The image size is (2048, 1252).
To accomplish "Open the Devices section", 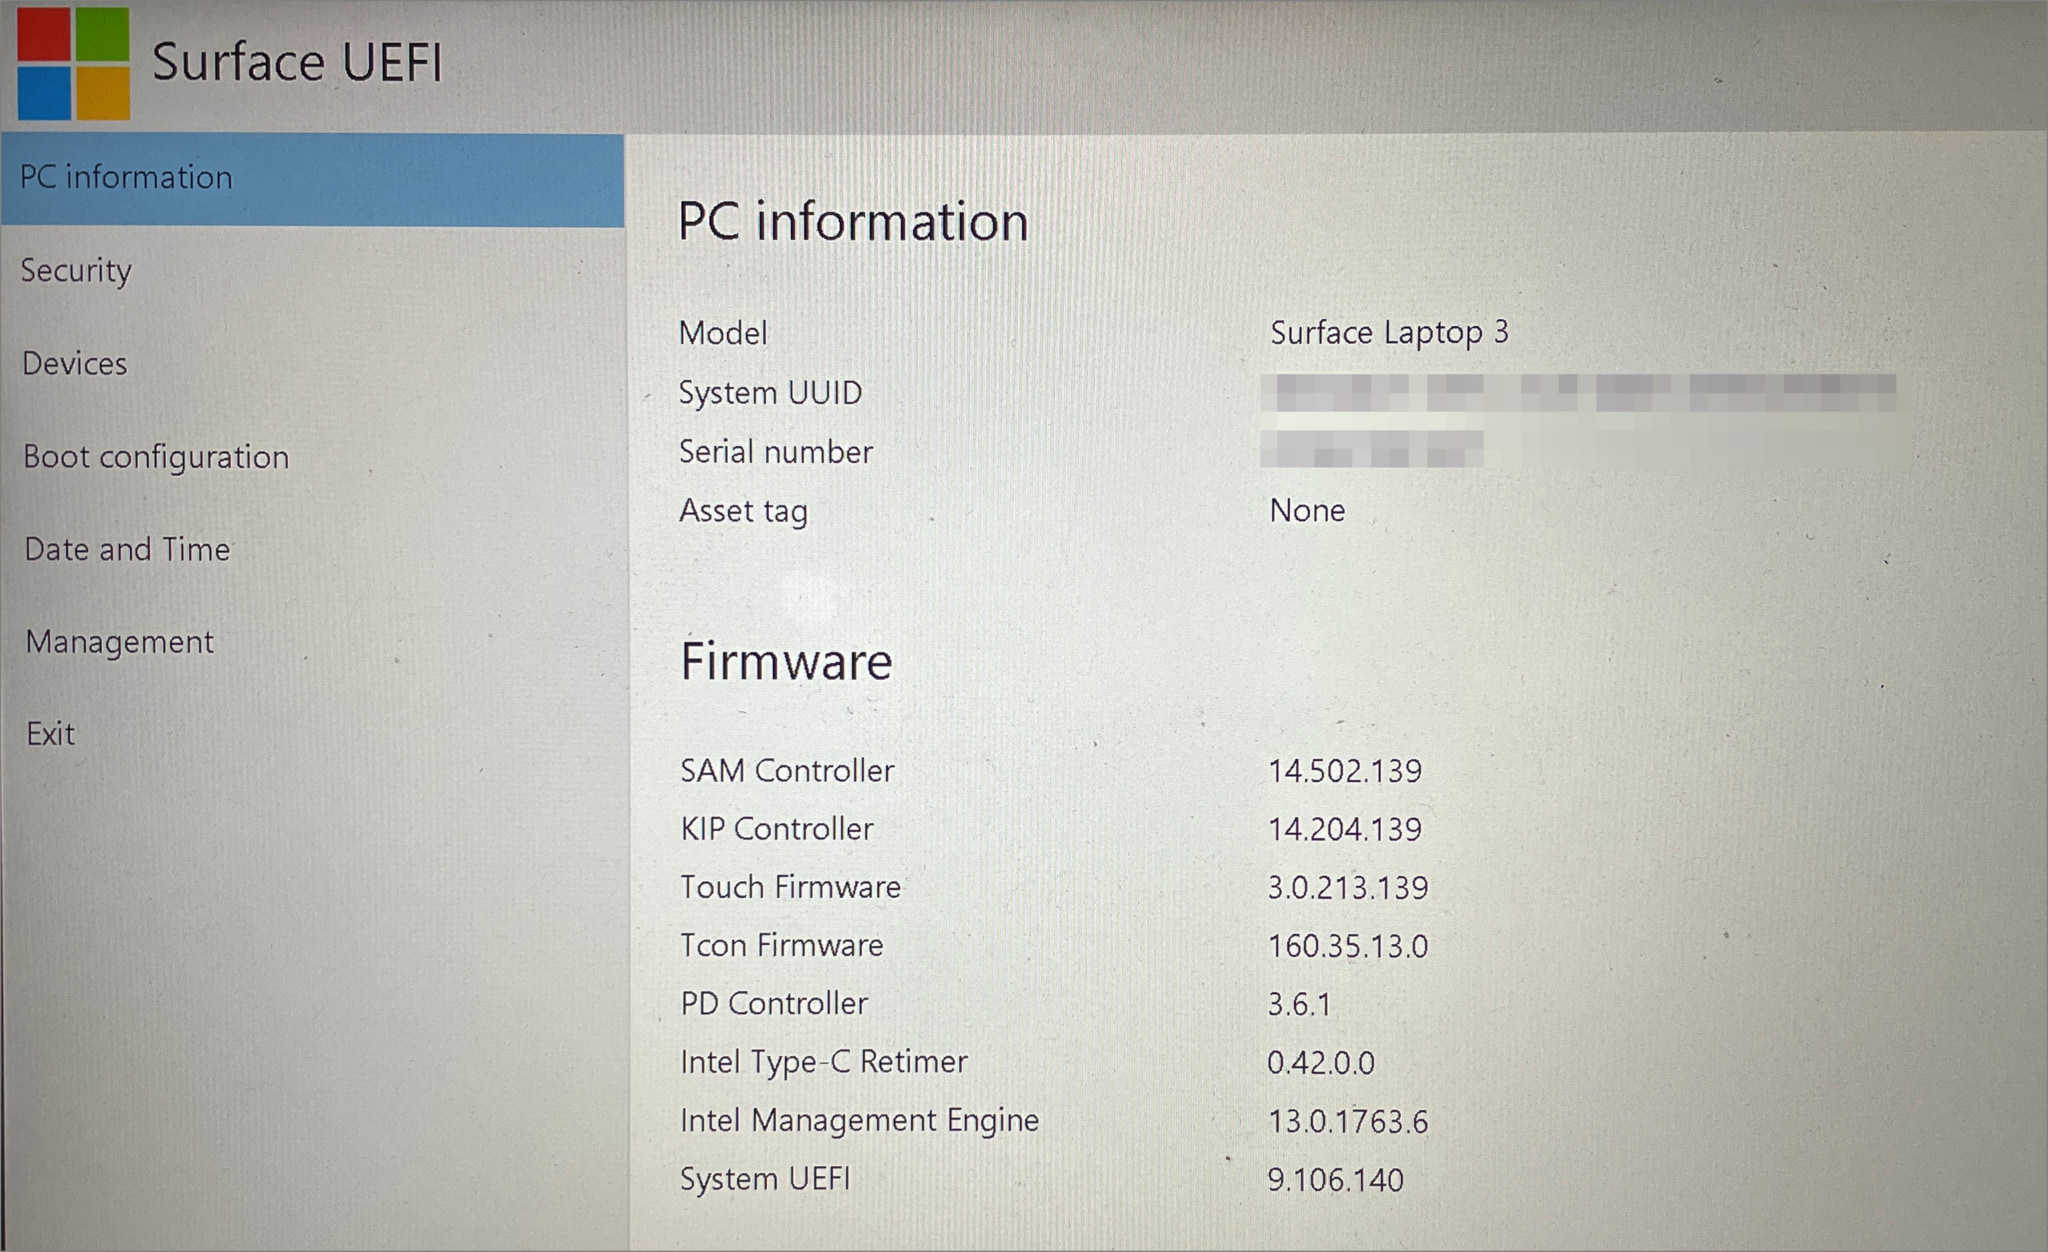I will tap(74, 363).
